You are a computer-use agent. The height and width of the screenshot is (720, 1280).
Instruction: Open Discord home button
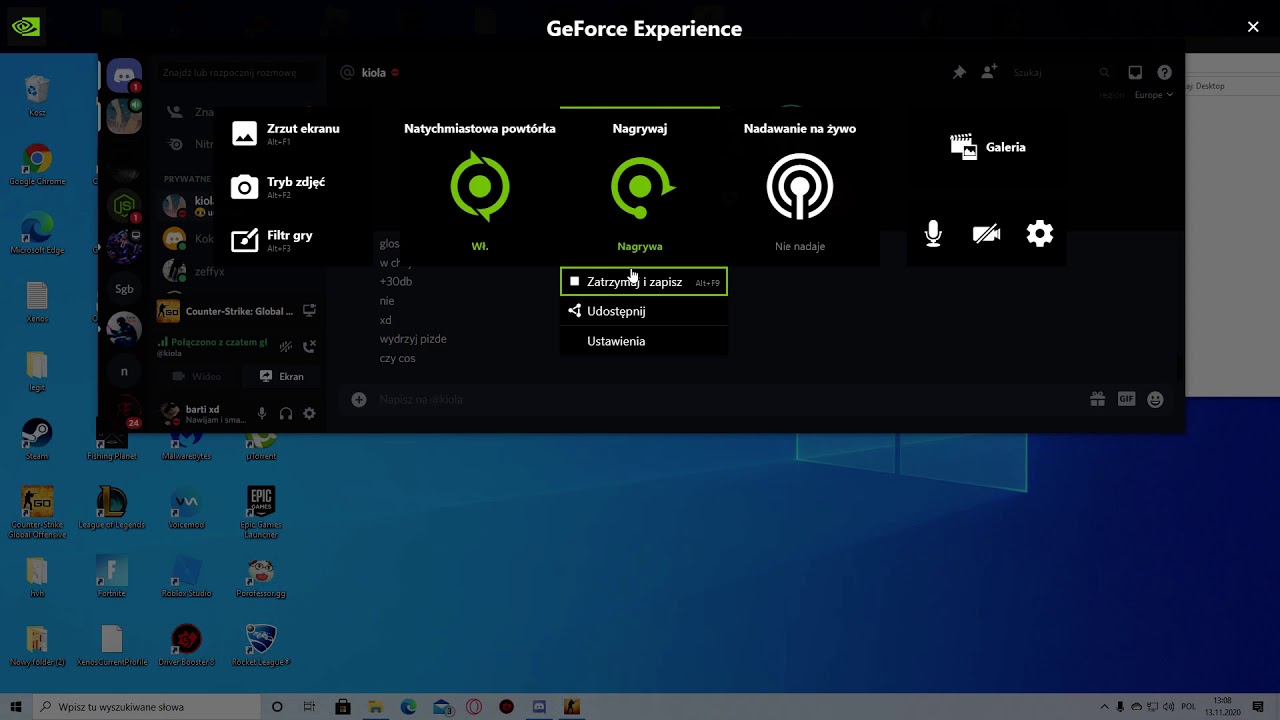[x=124, y=75]
